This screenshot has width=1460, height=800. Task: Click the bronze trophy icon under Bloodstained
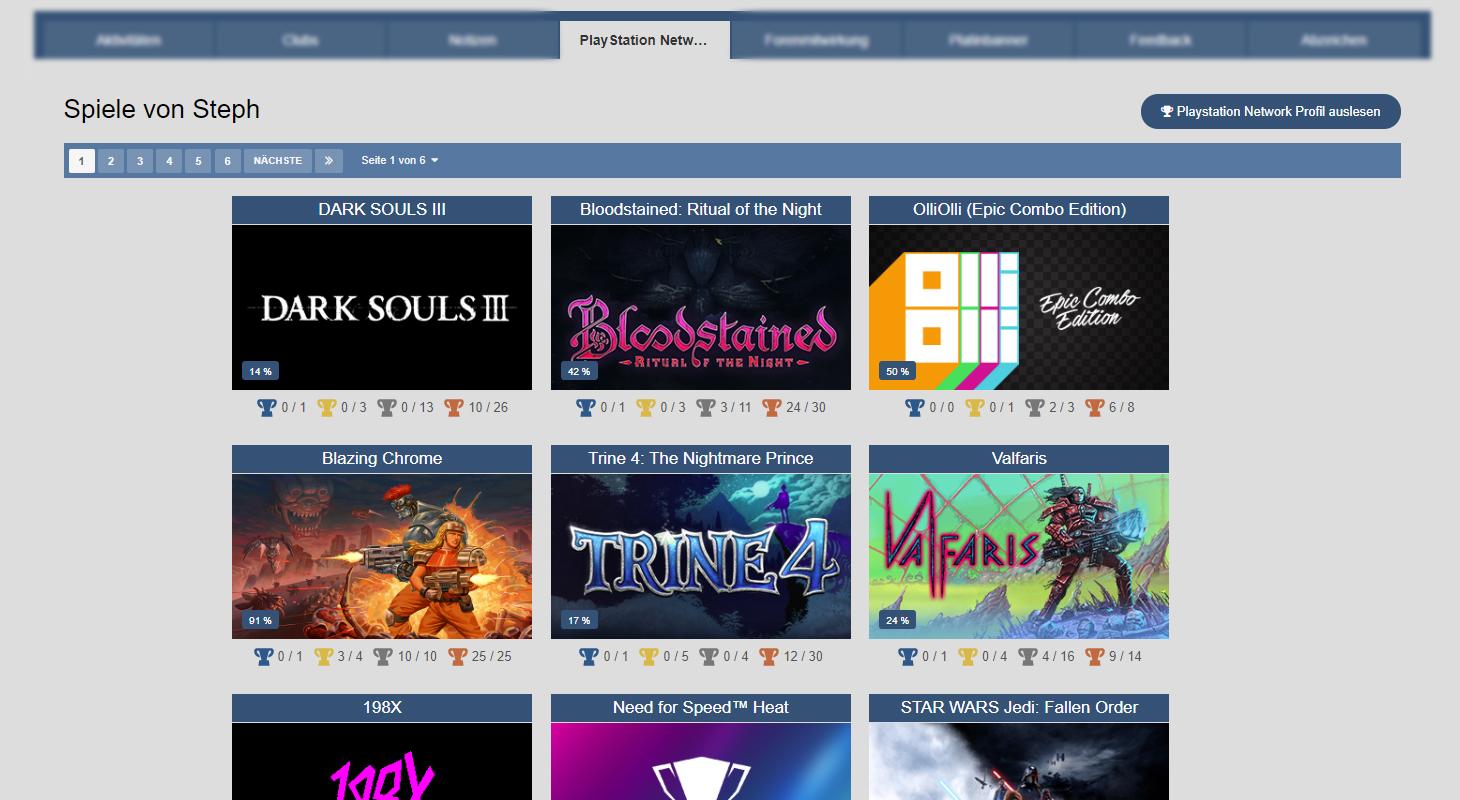[770, 407]
